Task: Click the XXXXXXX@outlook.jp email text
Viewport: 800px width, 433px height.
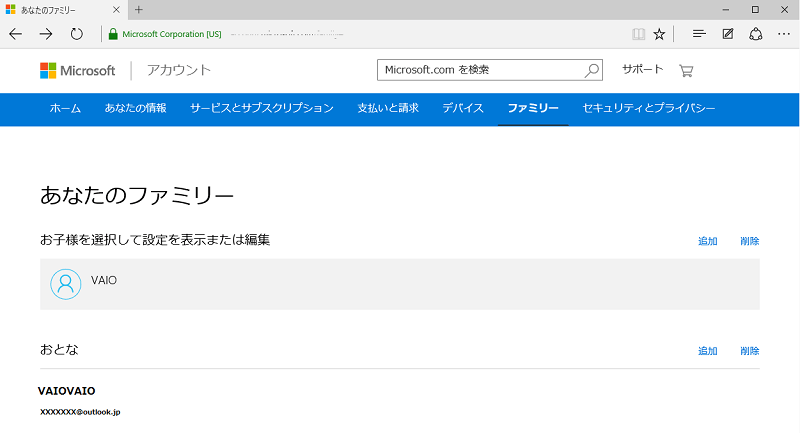Action: point(80,412)
